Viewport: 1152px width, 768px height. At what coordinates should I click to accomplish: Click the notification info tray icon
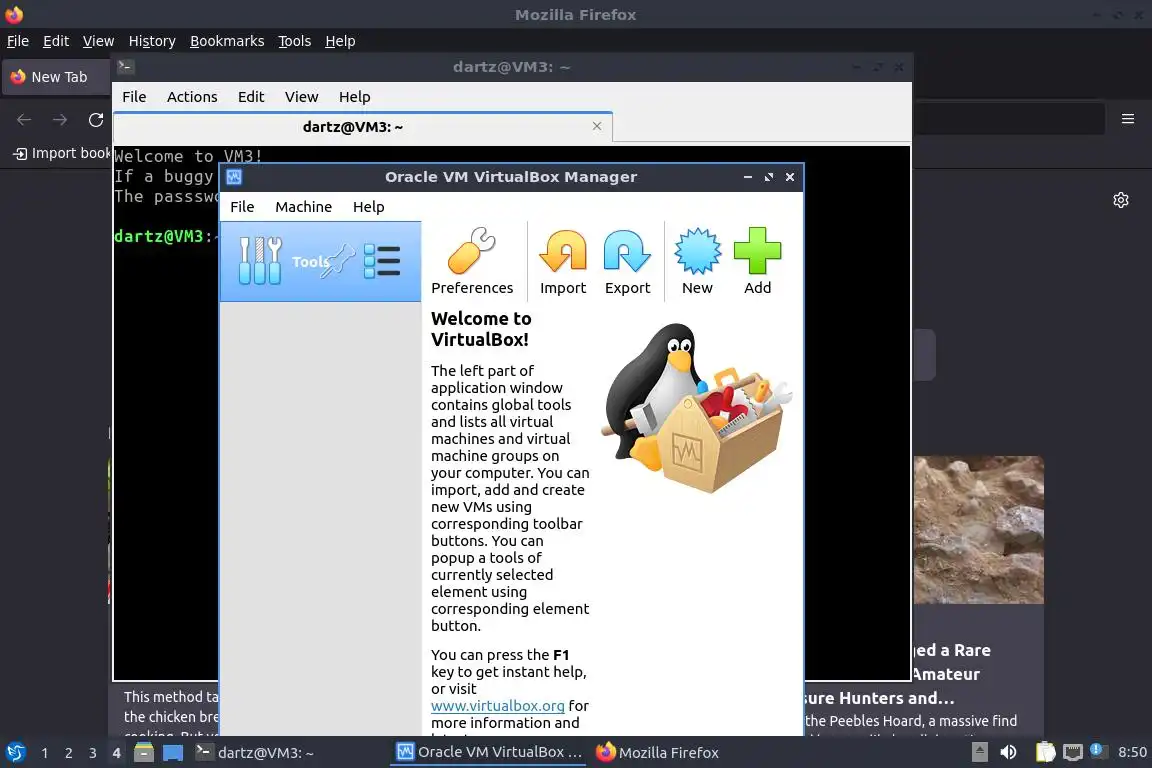click(1097, 750)
